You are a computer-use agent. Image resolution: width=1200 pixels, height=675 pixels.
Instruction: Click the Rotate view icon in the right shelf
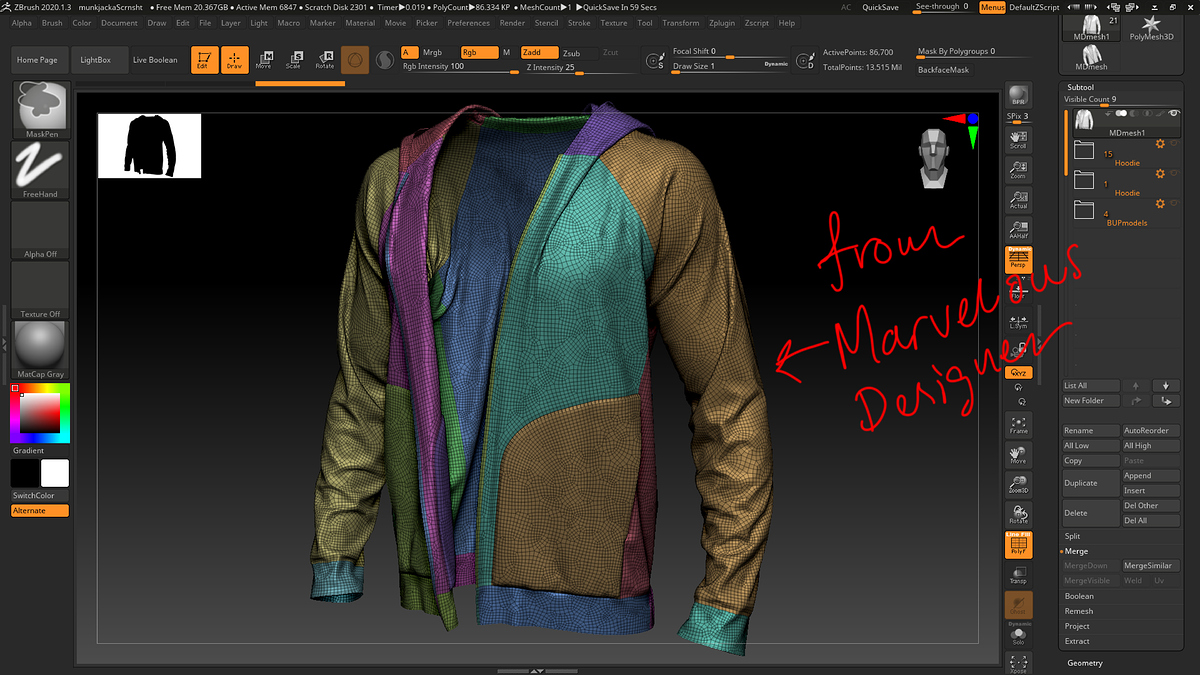1018,515
